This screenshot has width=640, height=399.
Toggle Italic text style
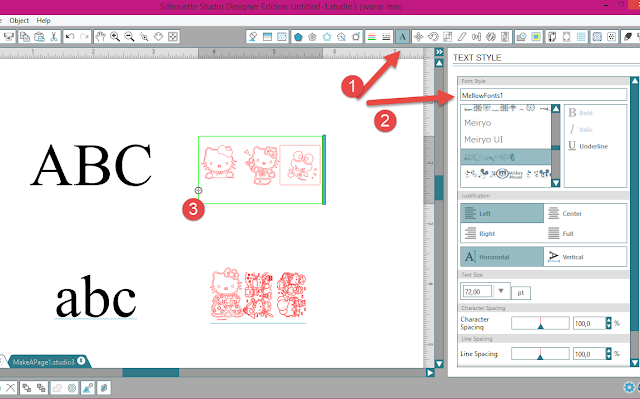[x=581, y=129]
